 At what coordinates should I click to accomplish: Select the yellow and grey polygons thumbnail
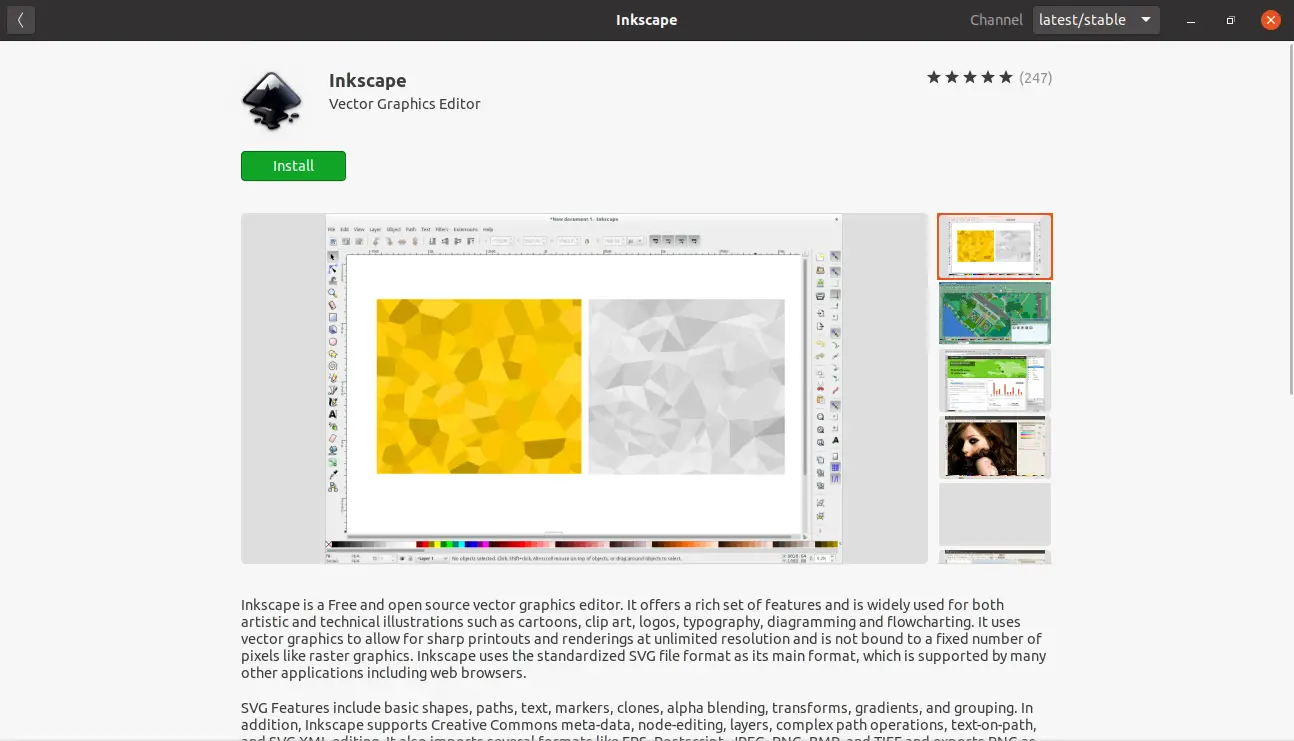coord(995,246)
